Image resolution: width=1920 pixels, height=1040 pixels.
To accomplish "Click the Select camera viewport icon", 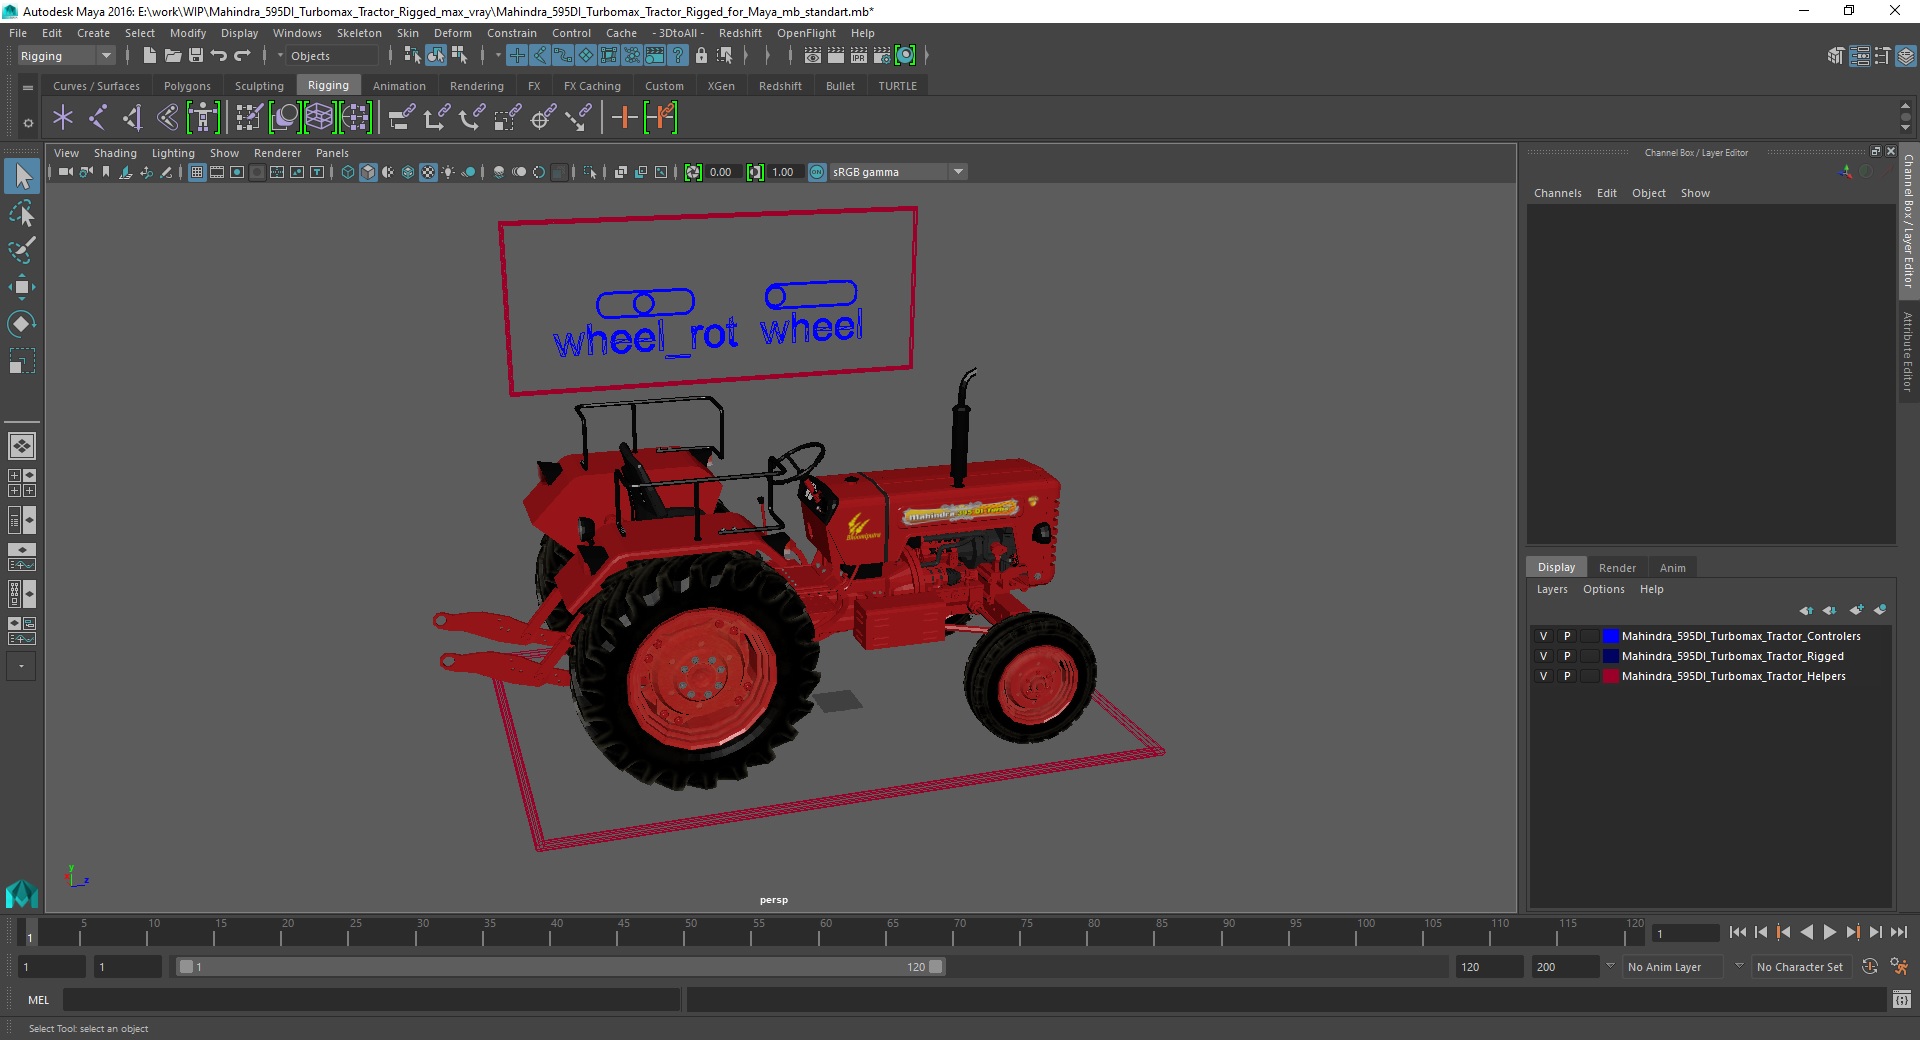I will 65,172.
